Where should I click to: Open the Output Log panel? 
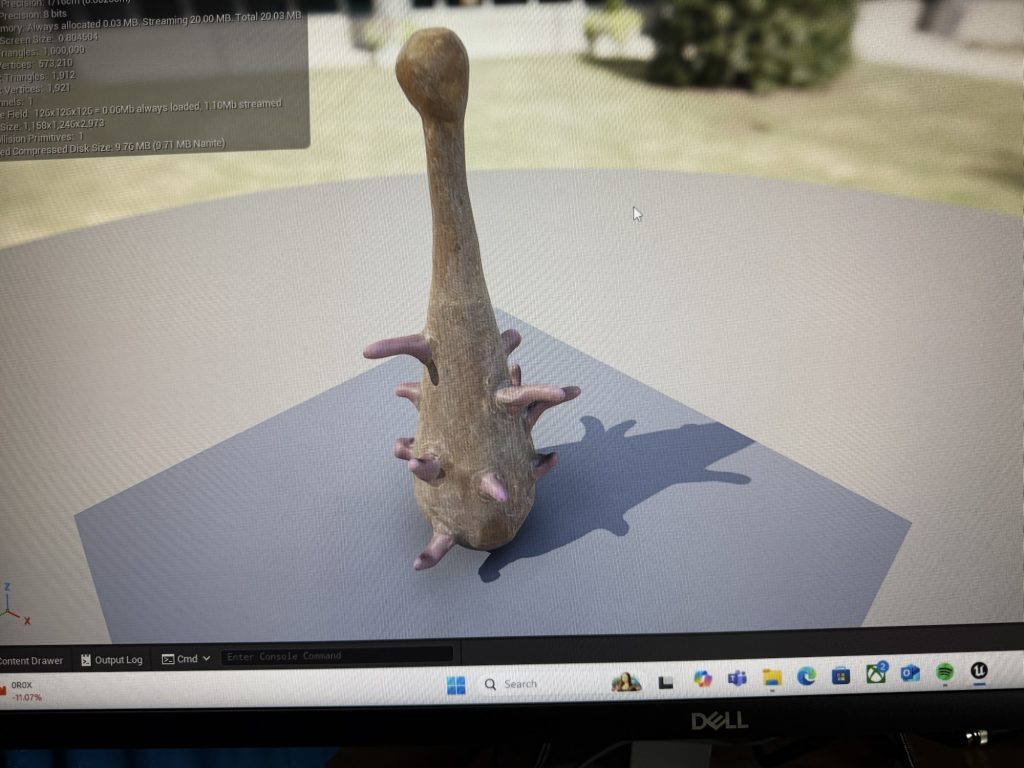tap(112, 660)
